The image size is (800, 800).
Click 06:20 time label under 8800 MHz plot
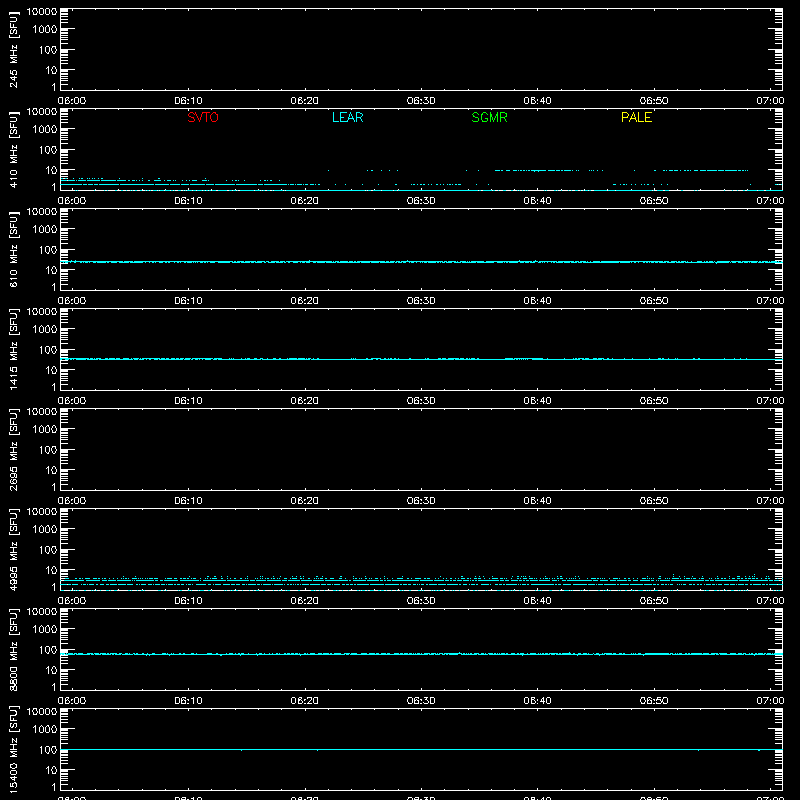(x=305, y=701)
